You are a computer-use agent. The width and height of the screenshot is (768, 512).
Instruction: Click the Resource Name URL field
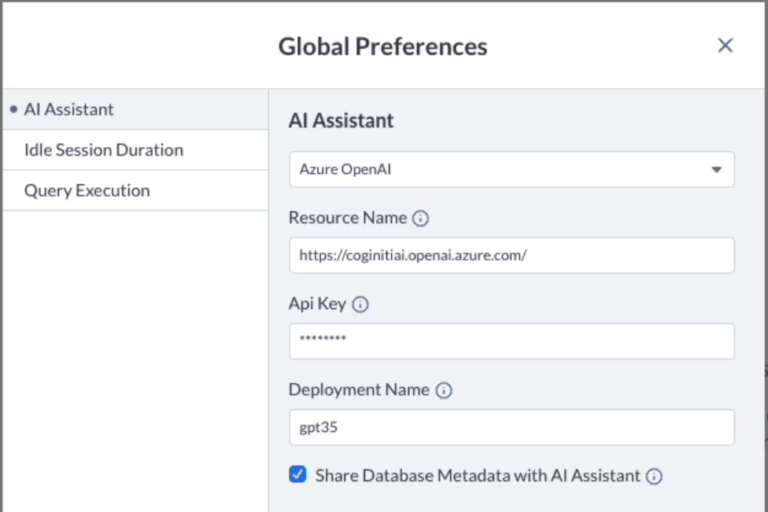tap(511, 255)
